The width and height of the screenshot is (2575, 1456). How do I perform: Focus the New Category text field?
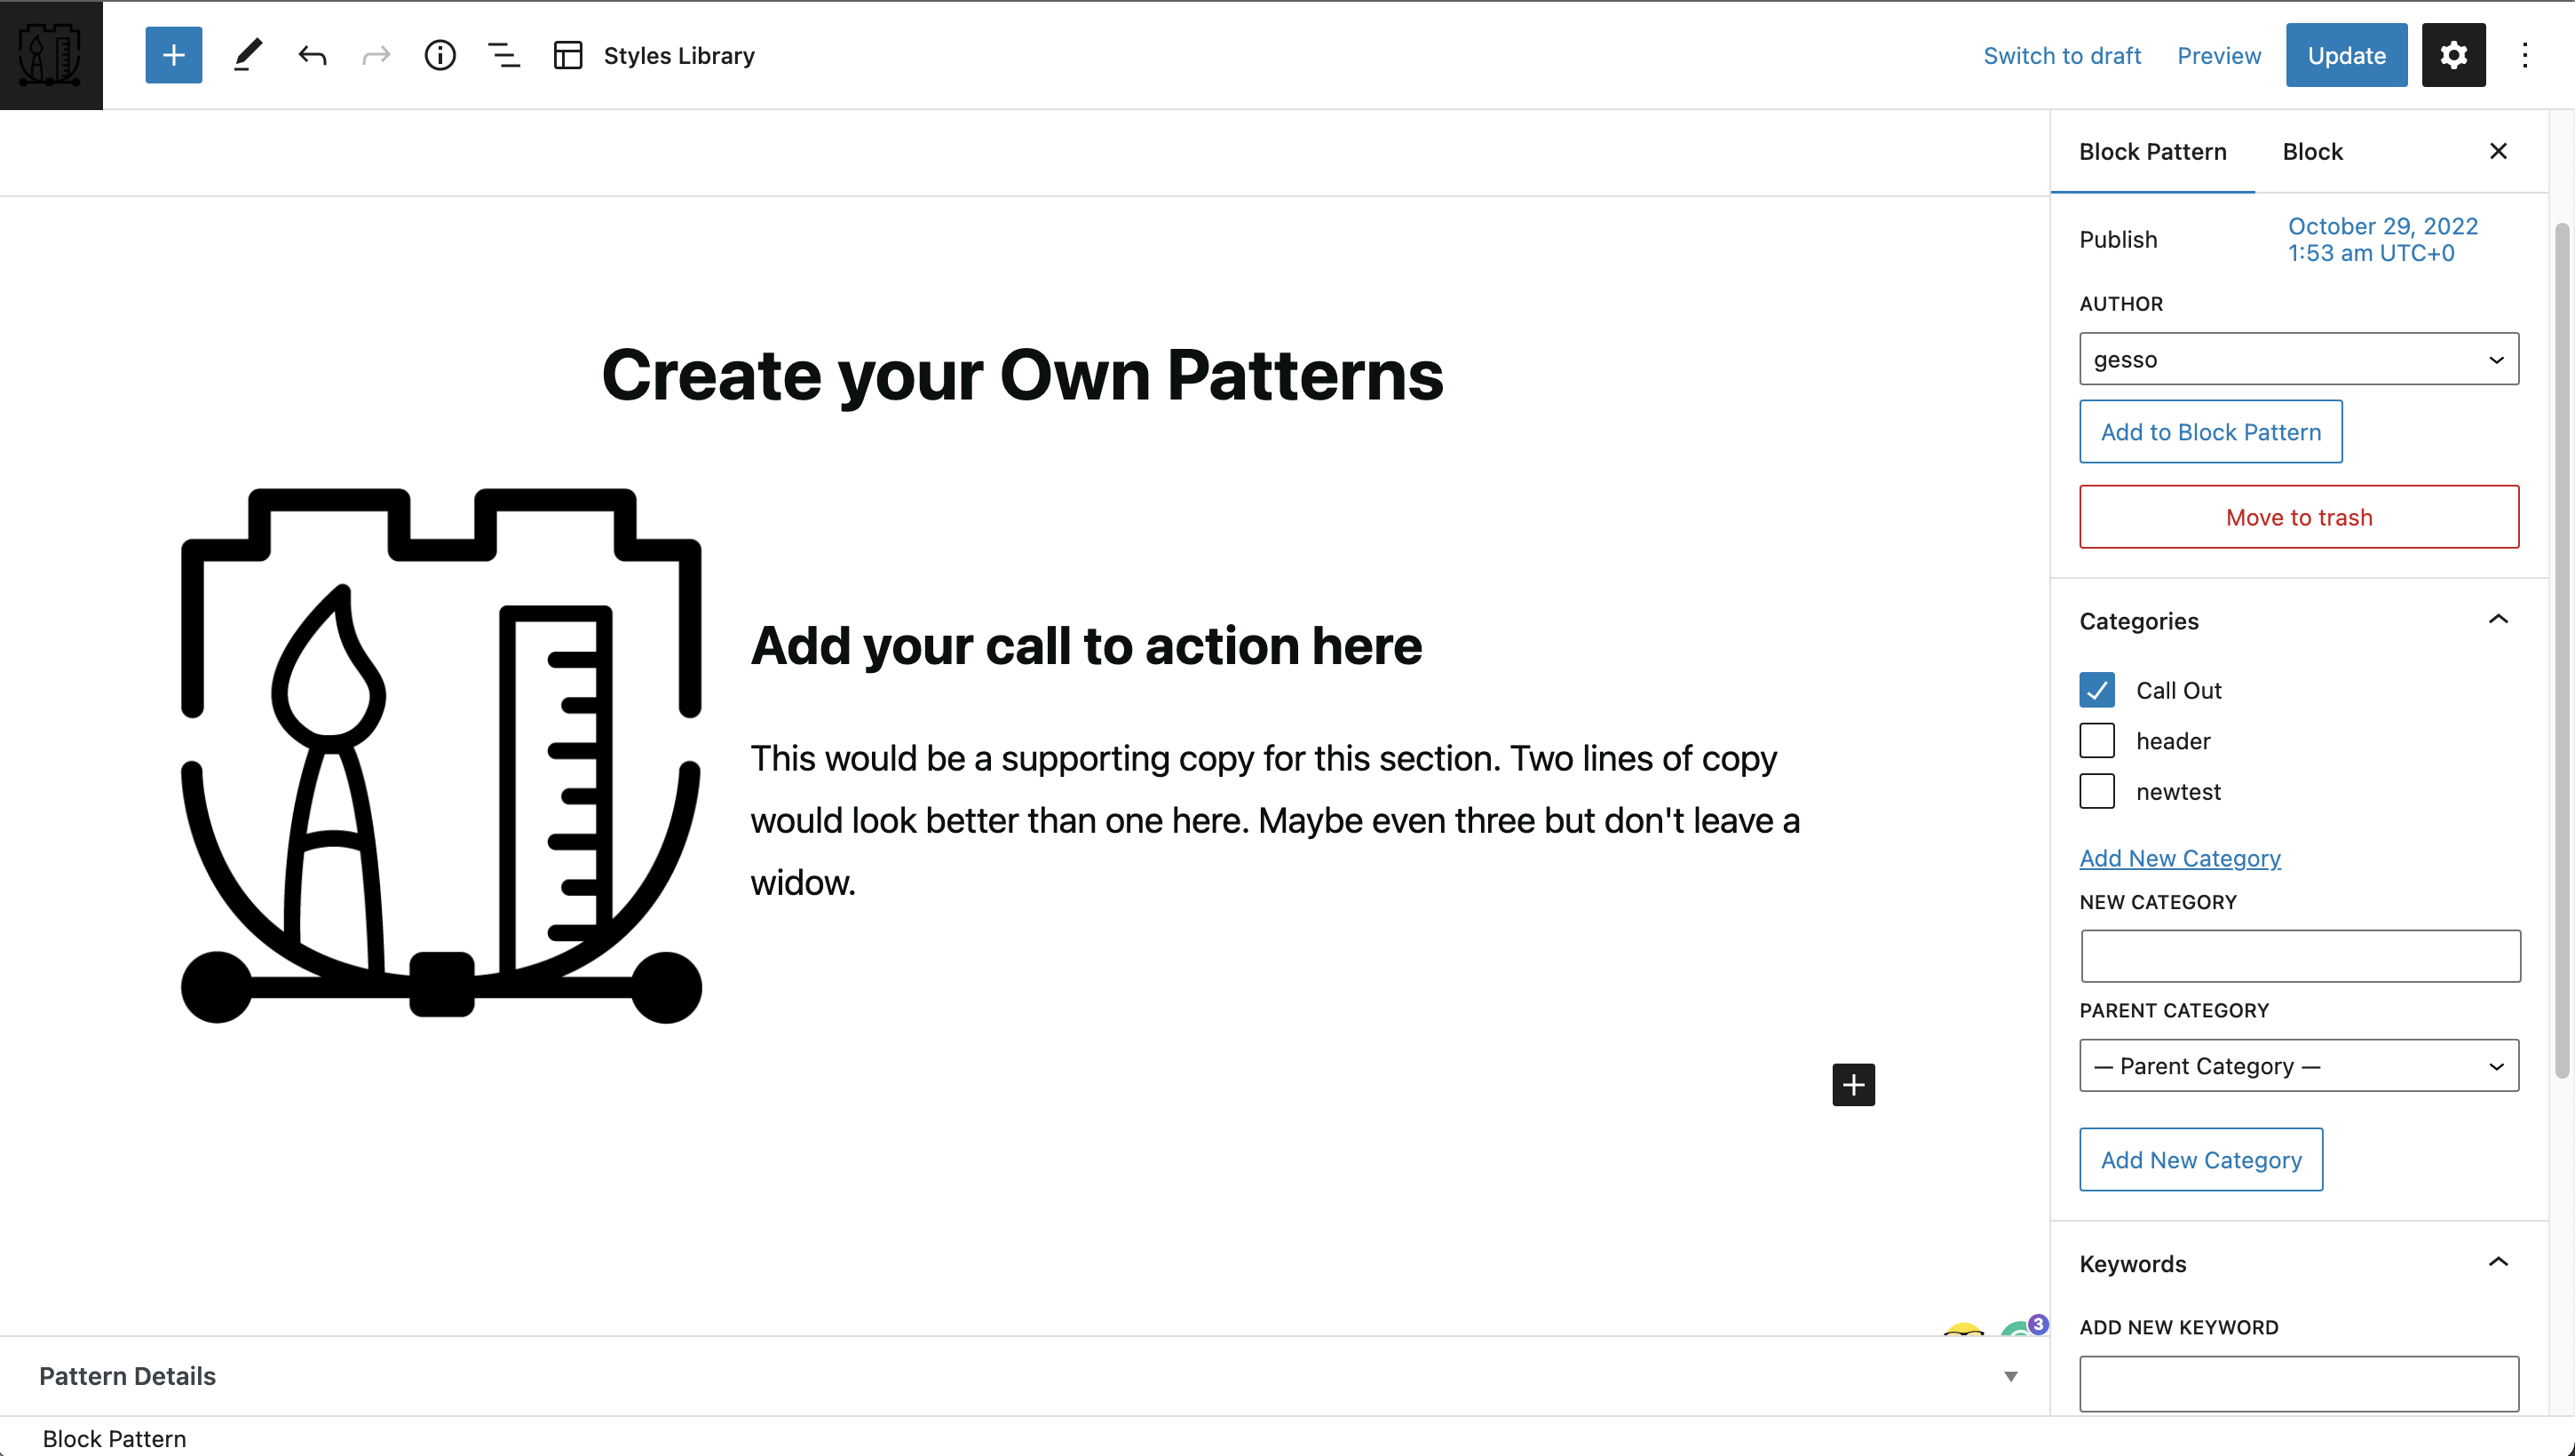(2300, 957)
